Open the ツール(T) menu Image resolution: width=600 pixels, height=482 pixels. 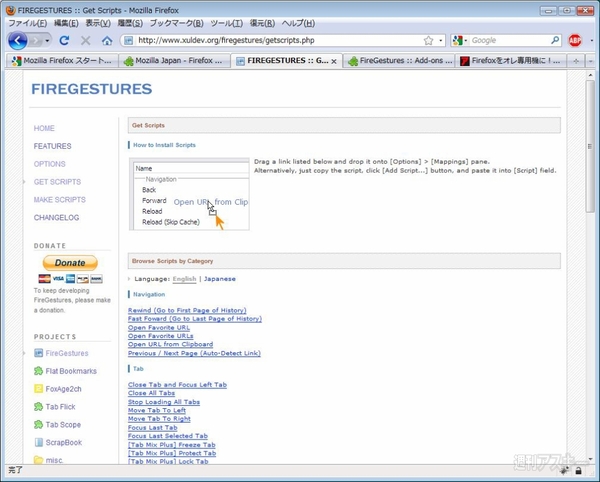coord(227,23)
